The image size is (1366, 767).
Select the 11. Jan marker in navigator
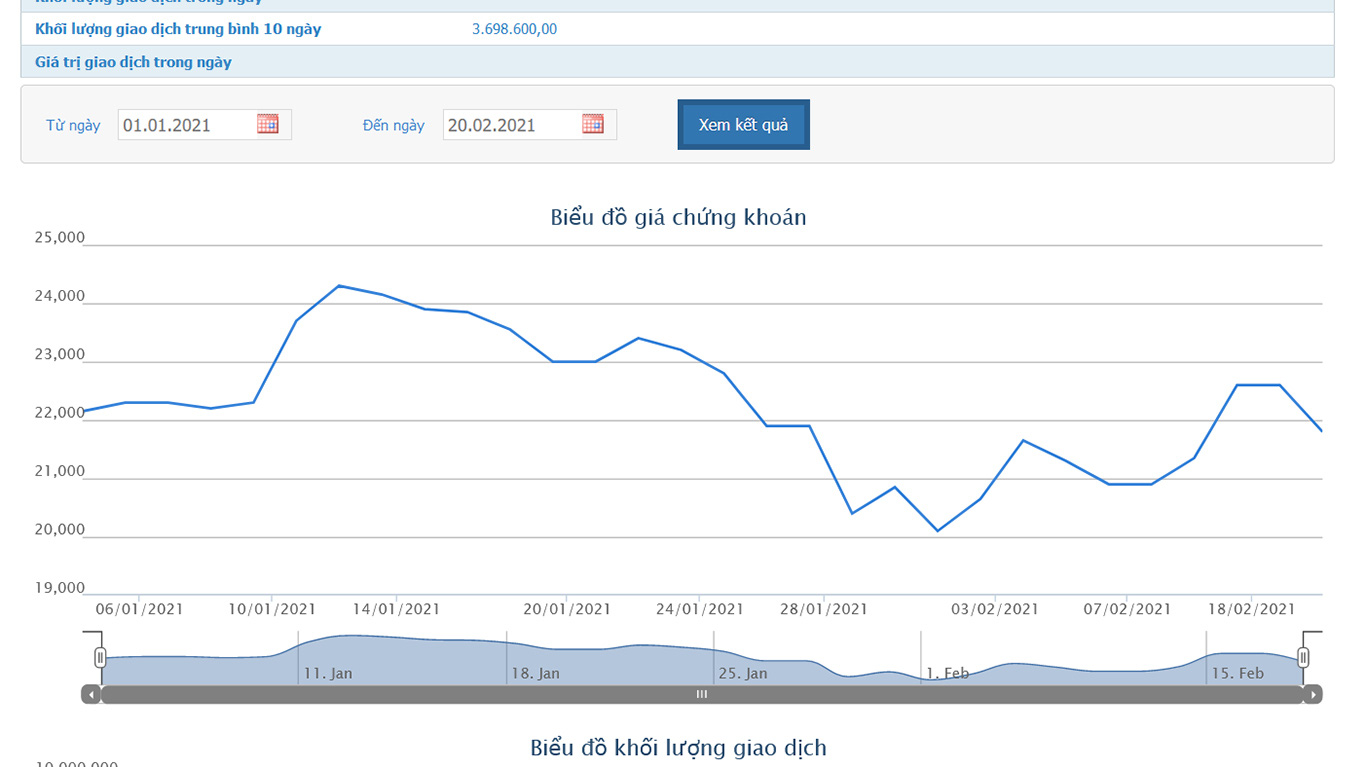[x=328, y=673]
